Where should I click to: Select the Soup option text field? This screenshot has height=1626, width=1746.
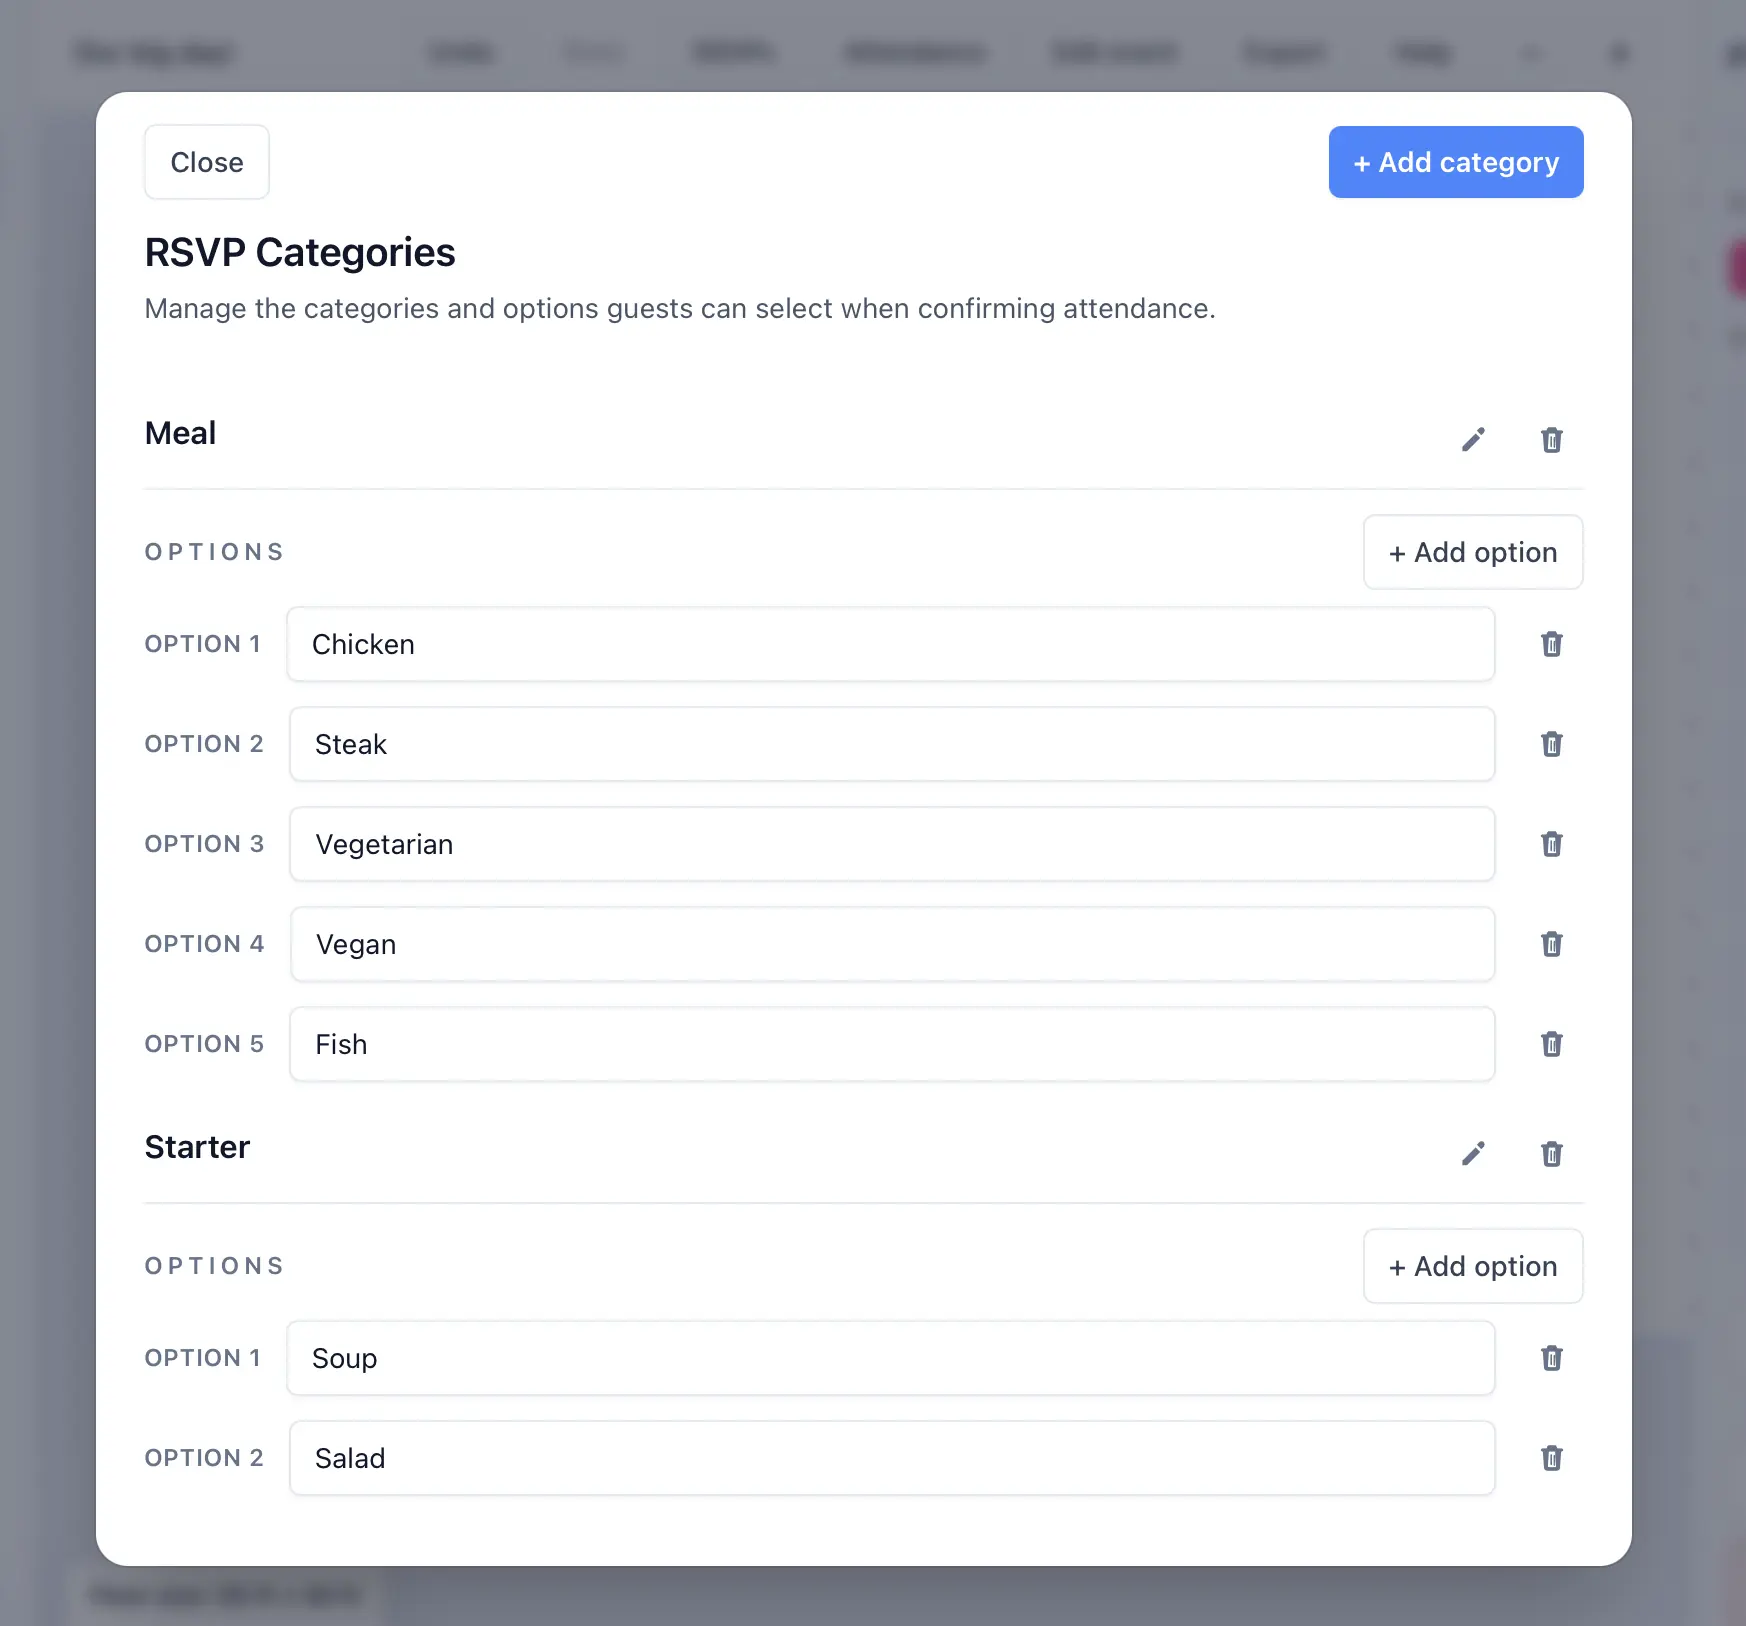pos(891,1359)
